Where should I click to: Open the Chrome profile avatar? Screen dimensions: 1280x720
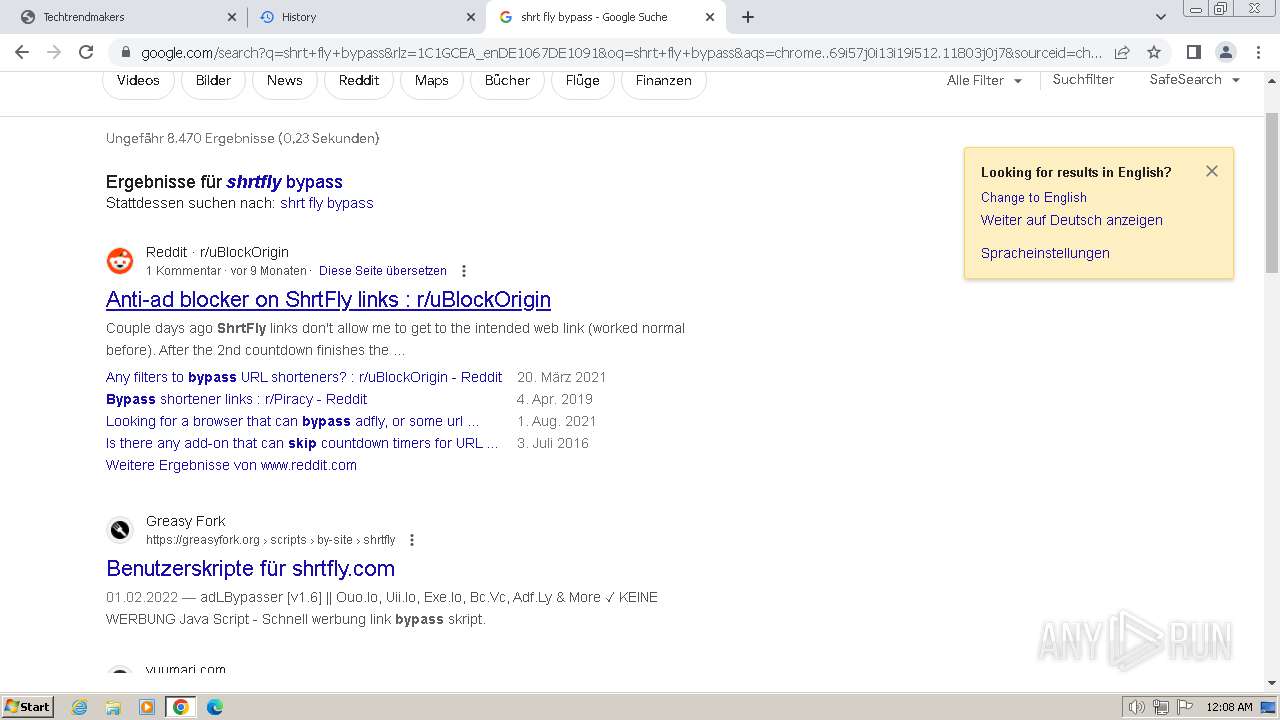click(x=1225, y=52)
